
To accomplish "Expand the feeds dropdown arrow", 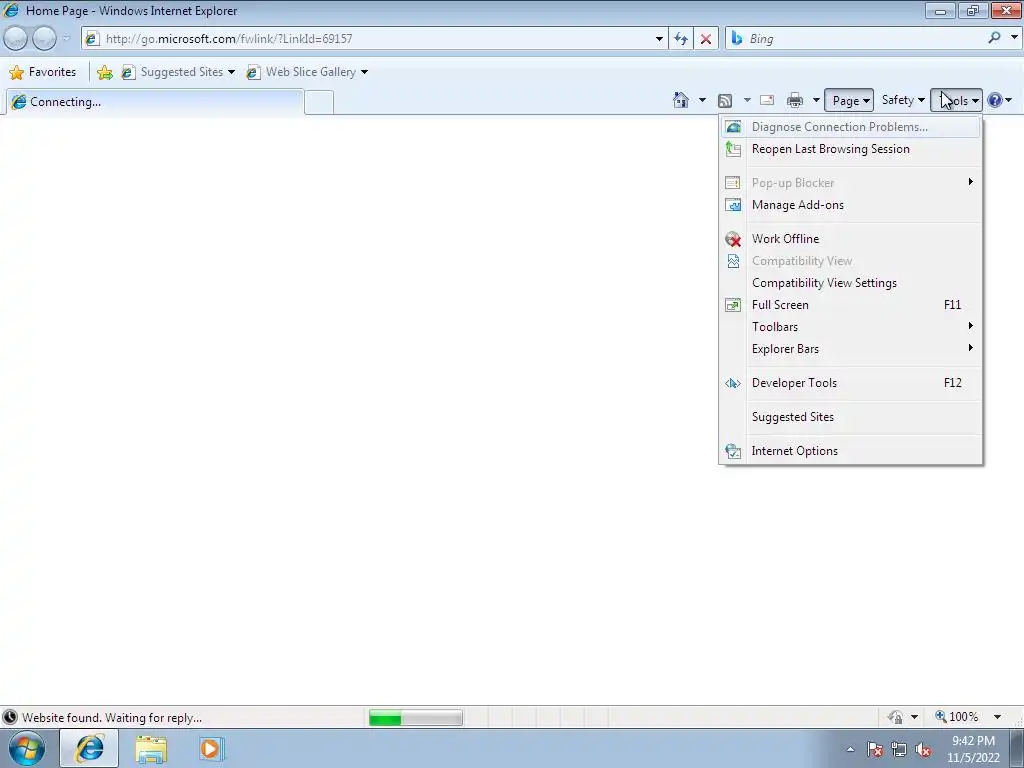I will [747, 101].
